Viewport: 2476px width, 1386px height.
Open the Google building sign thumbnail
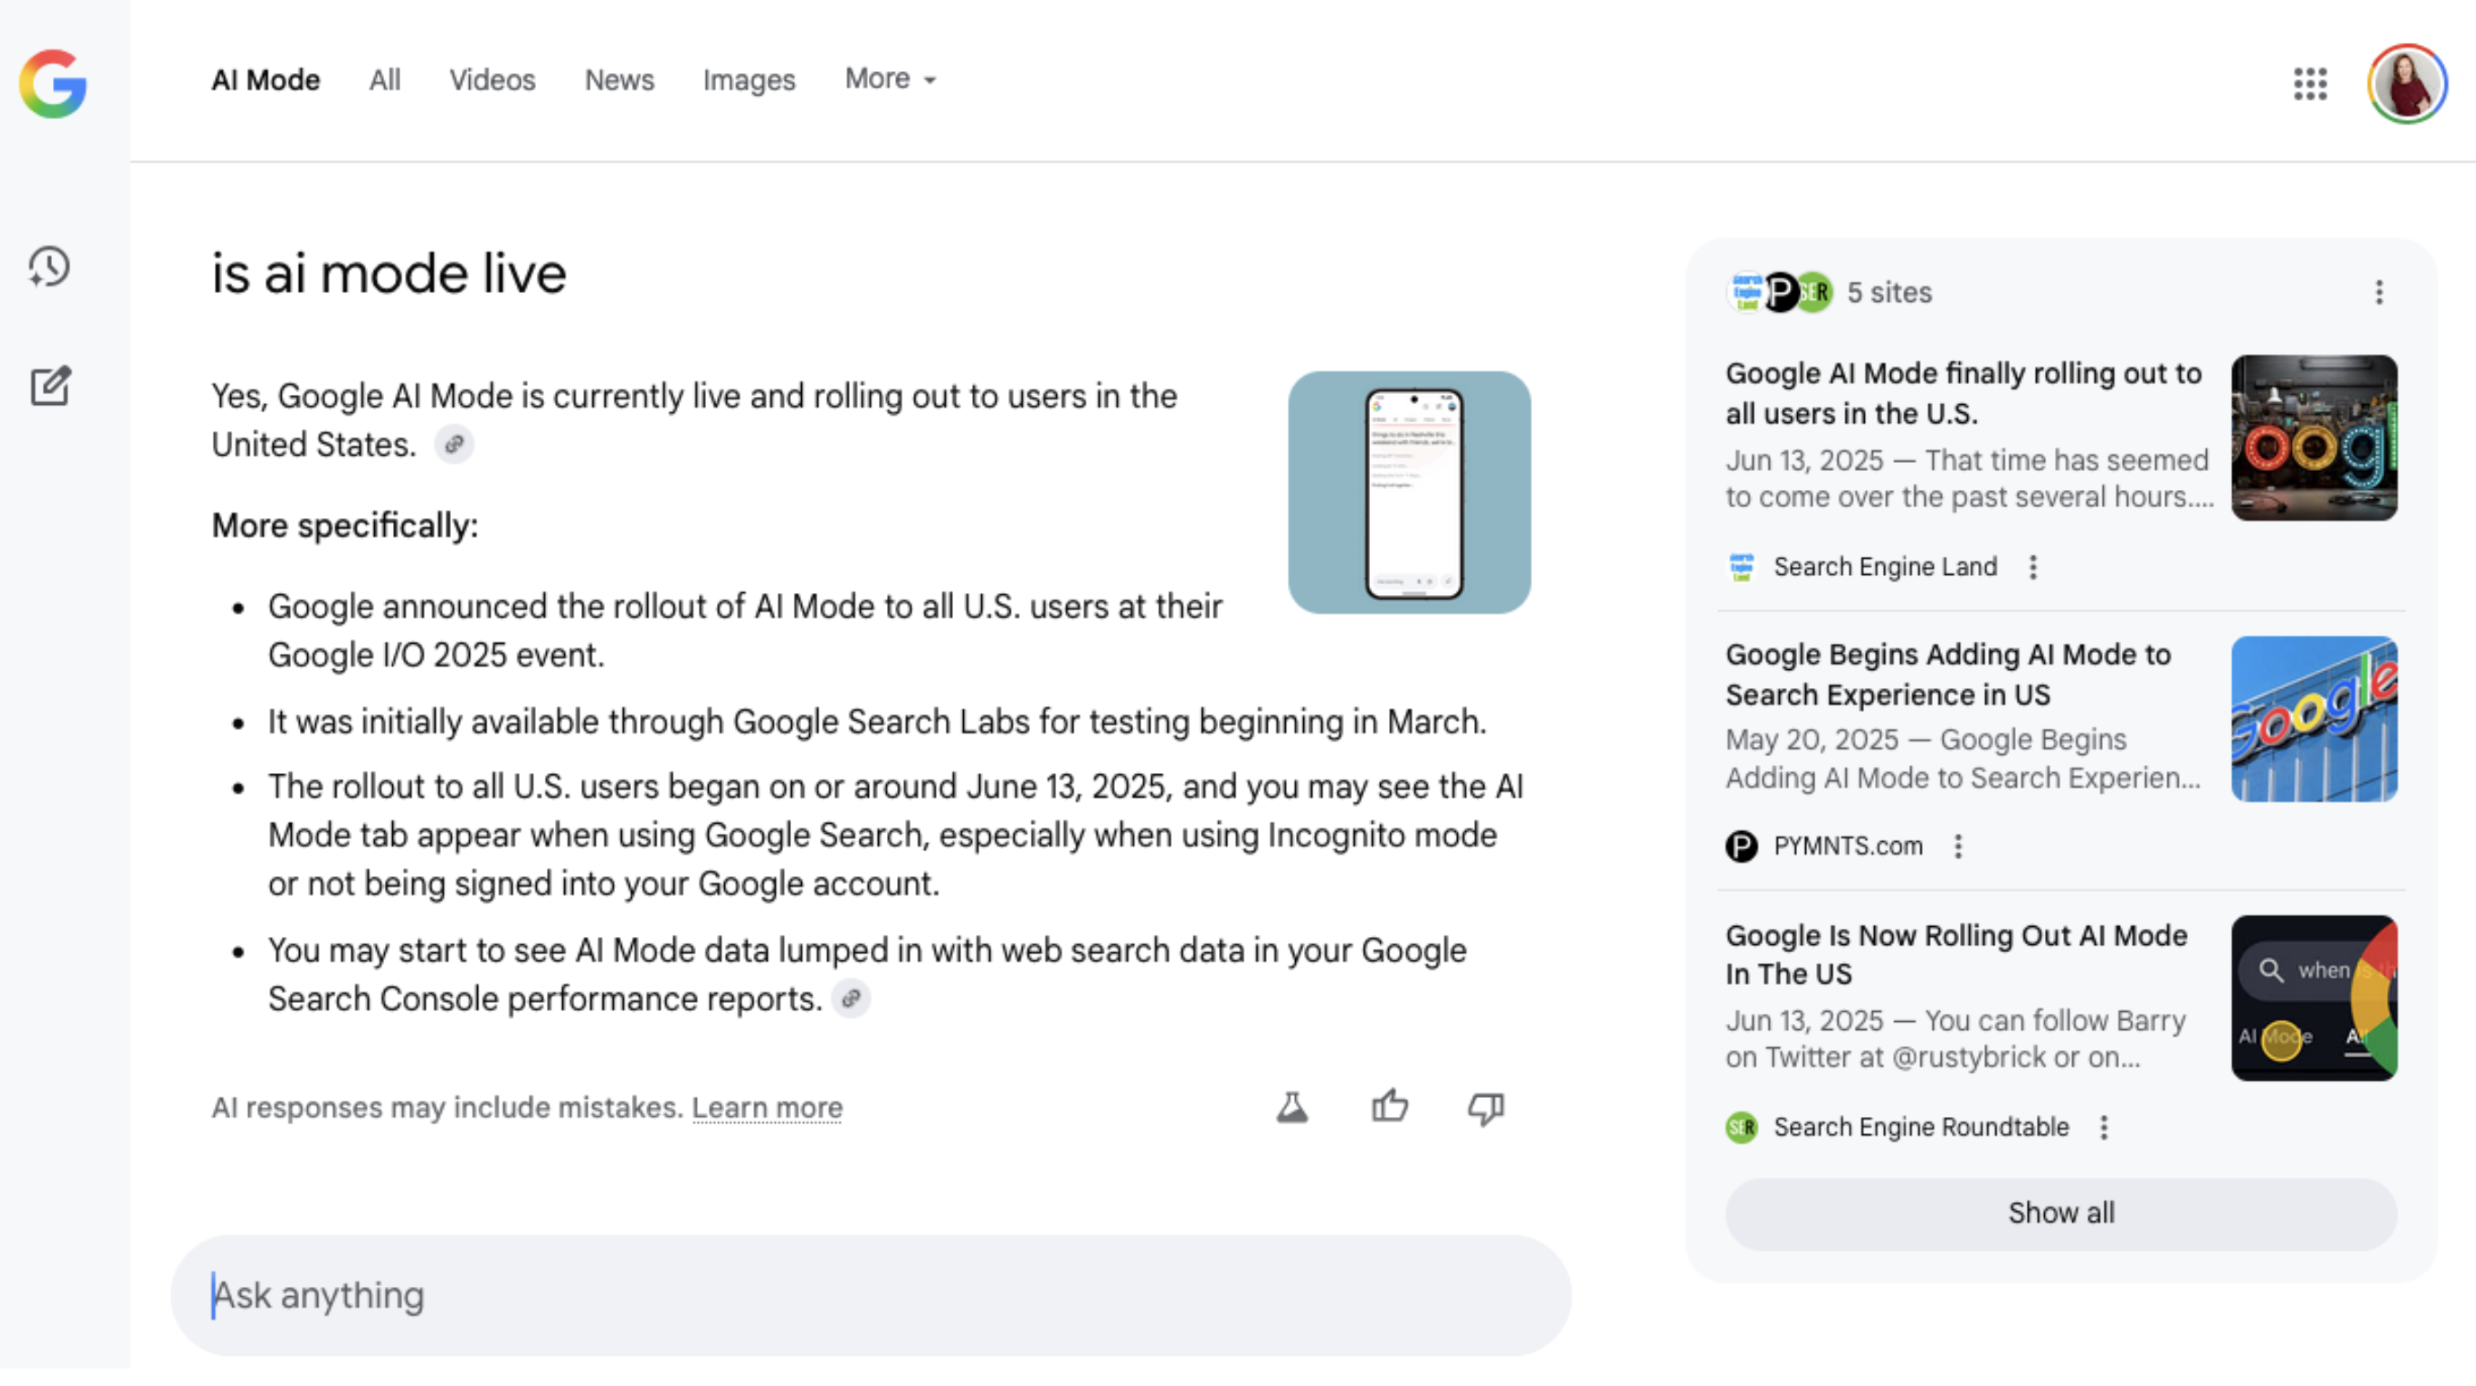coord(2314,719)
